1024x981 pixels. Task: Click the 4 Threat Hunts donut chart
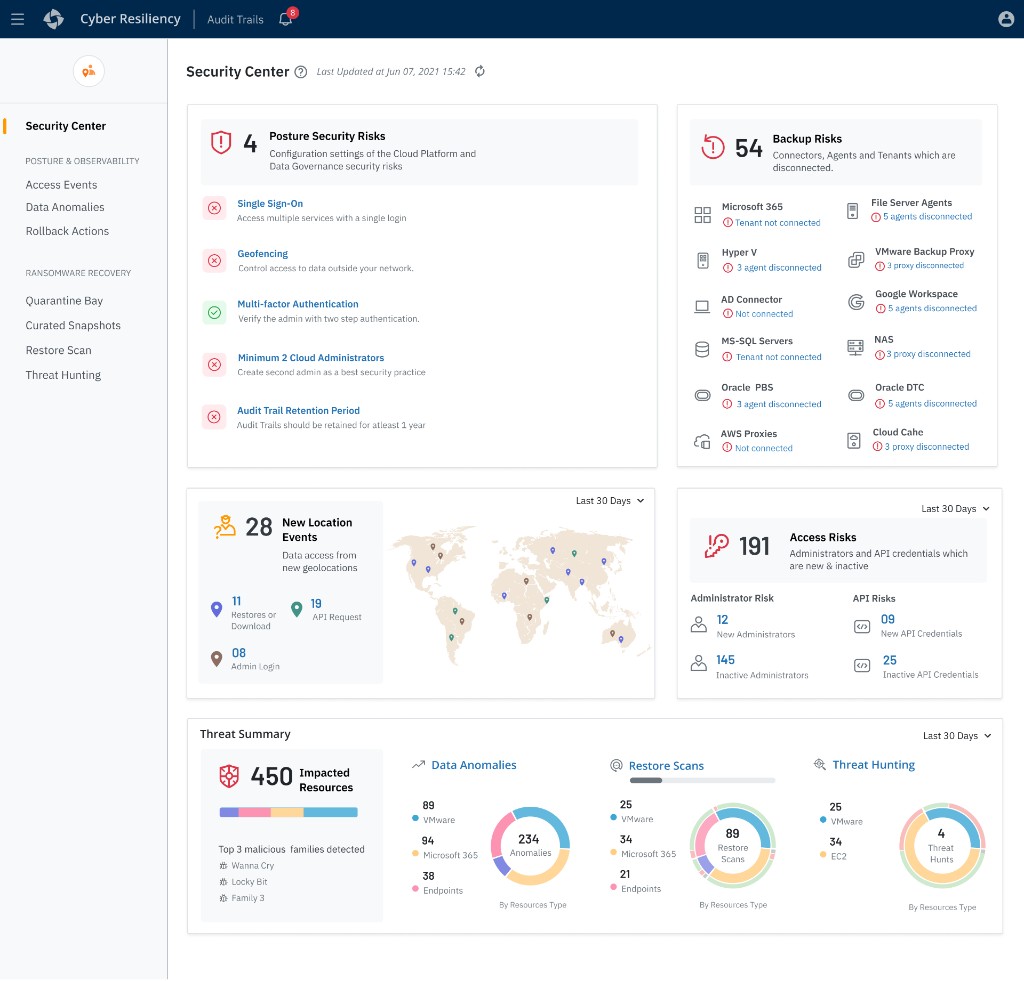[x=941, y=846]
